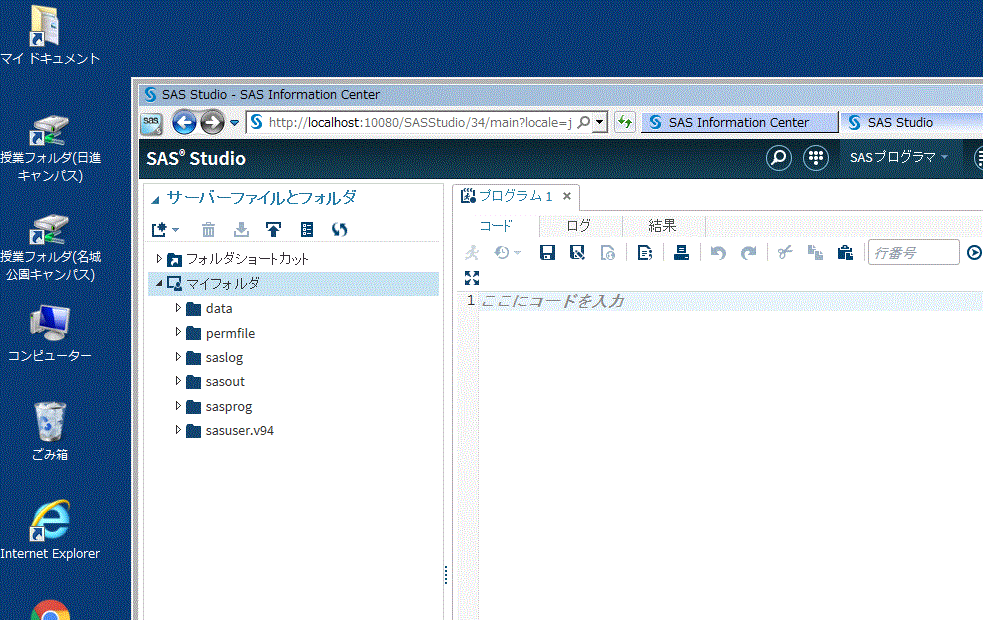Click the browser refresh arrows icon
Screen dimensions: 983x620
tap(625, 122)
